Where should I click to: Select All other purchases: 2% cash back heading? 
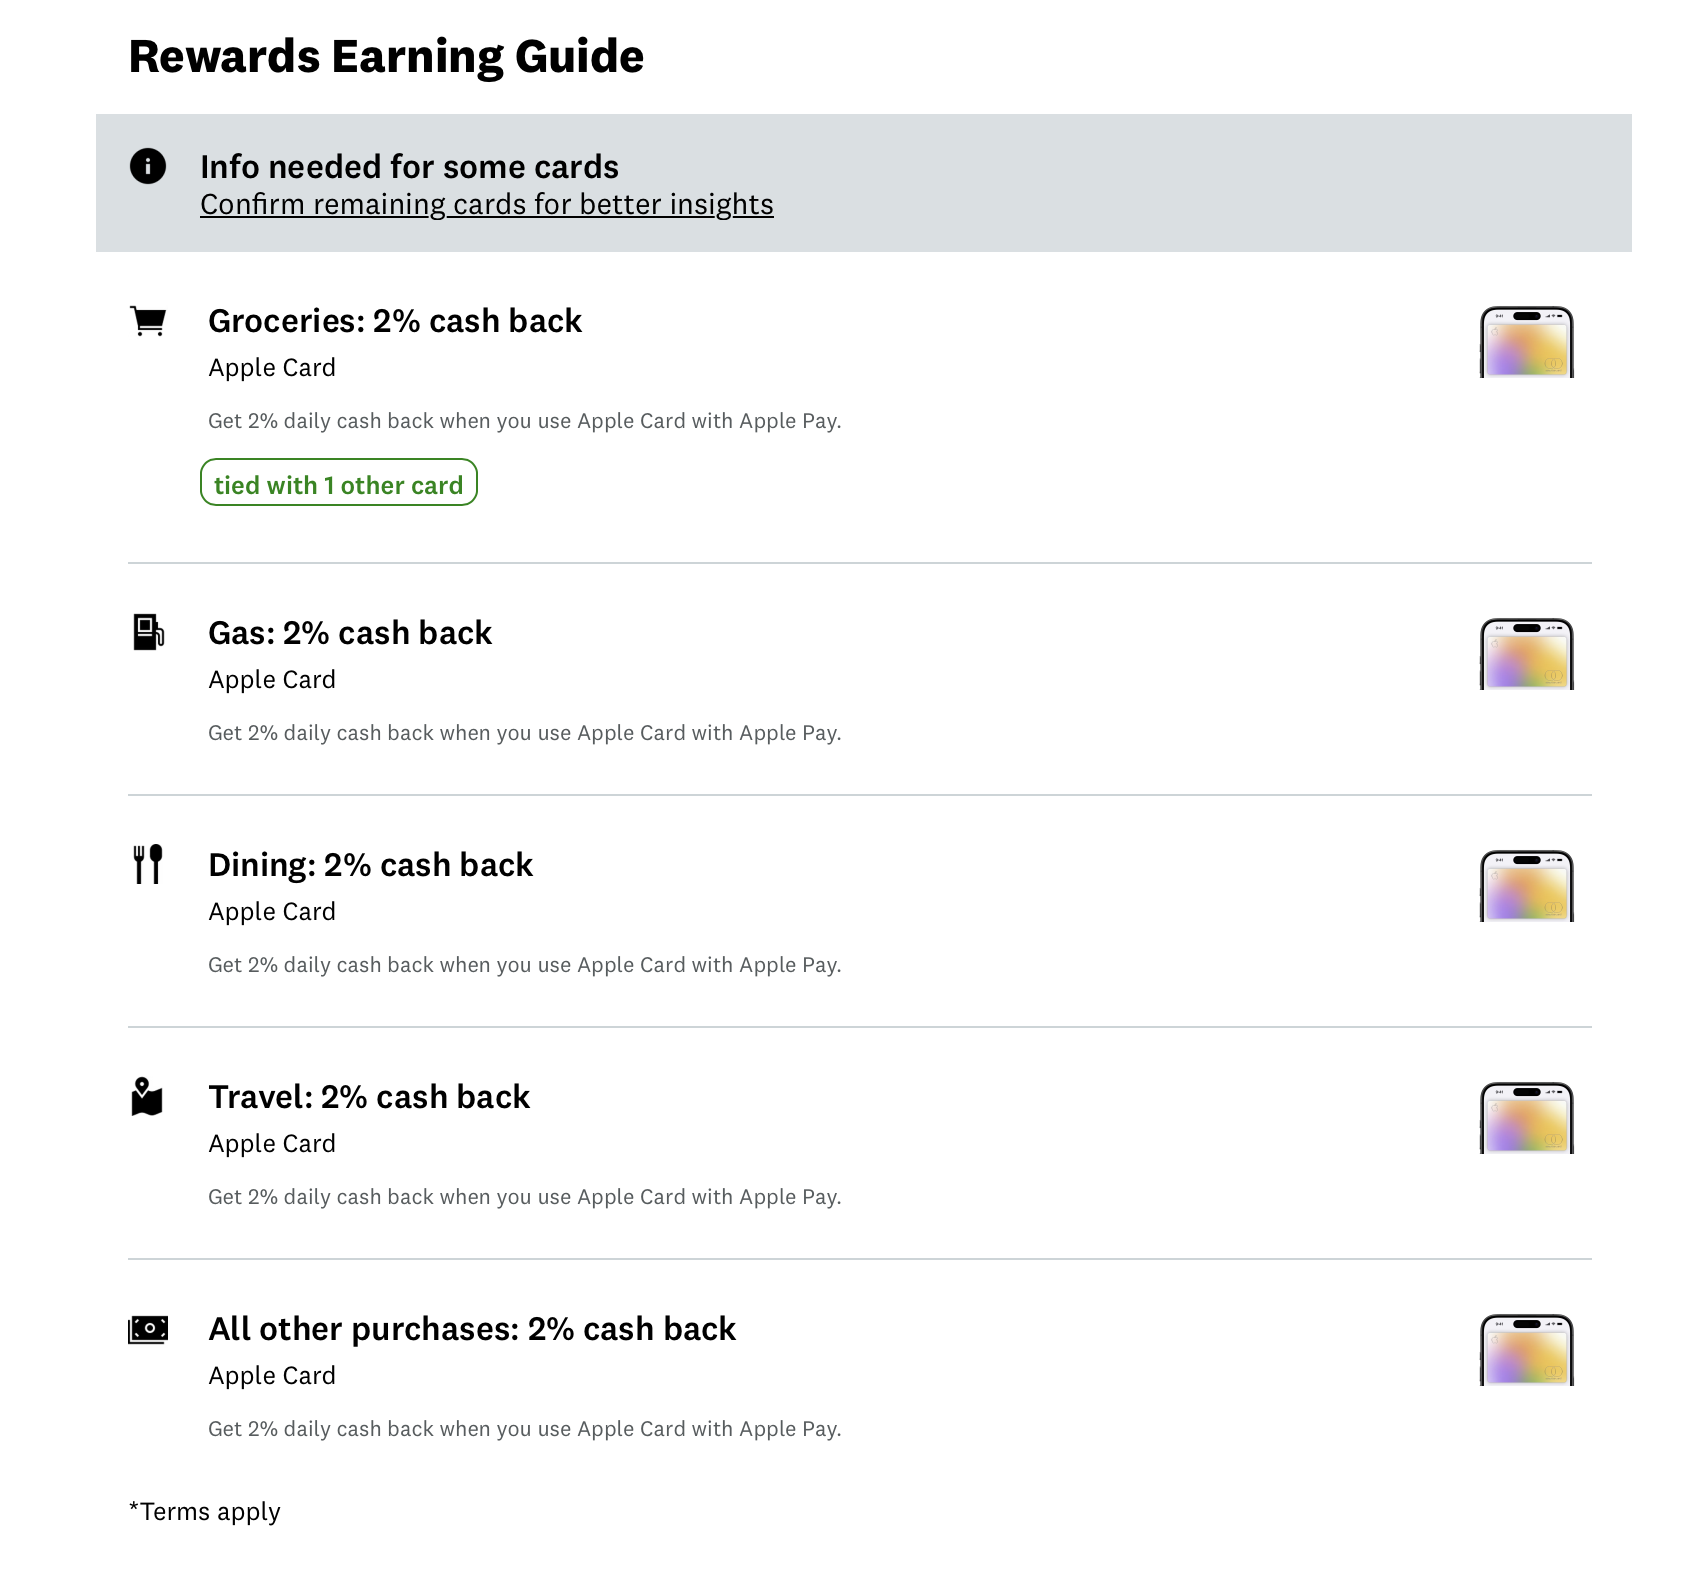pos(472,1329)
